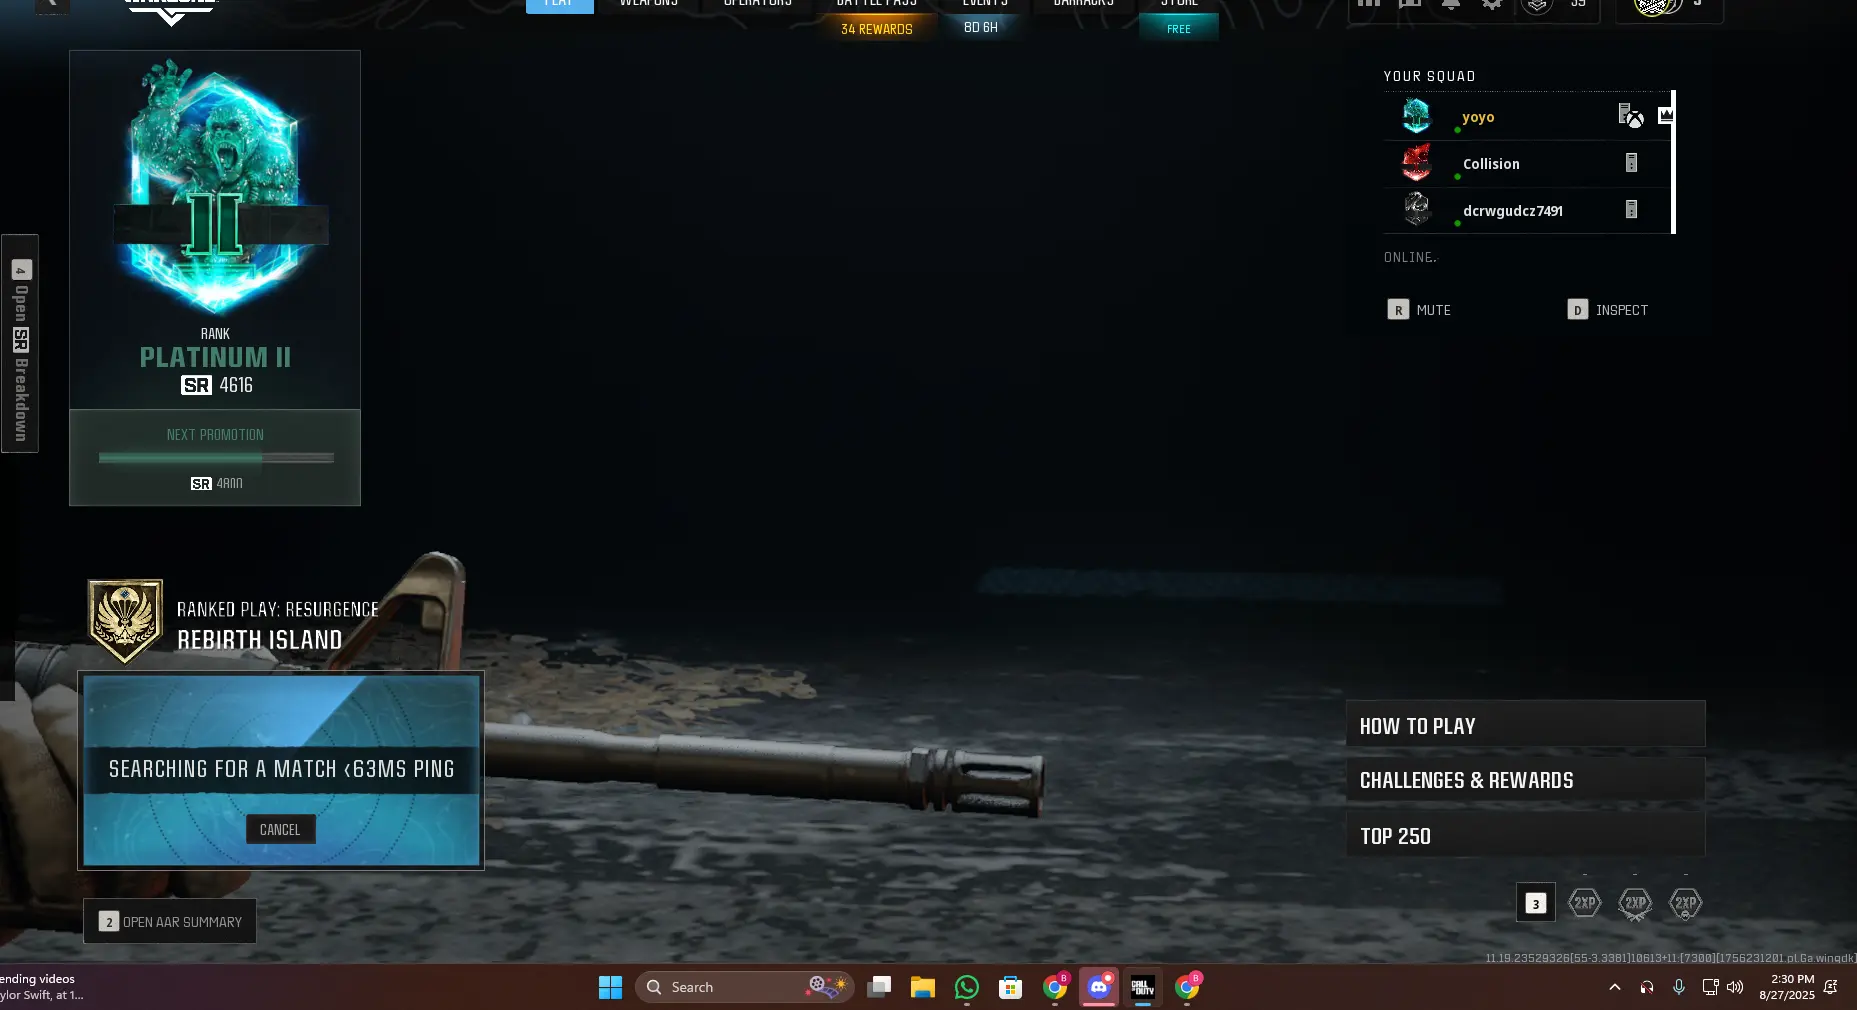1857x1010 pixels.
Task: Click the Ranked Play: Resurgence label
Action: point(278,609)
